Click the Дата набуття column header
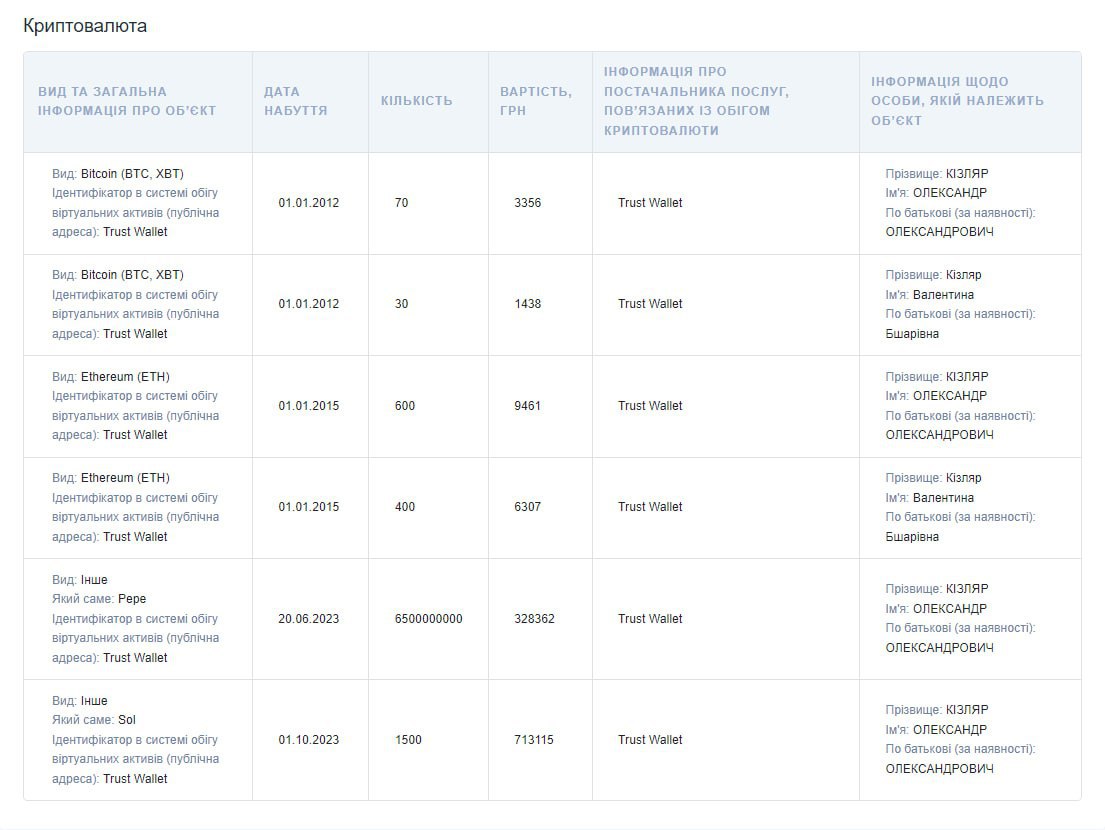Screen dimensions: 1105x830 (295, 101)
